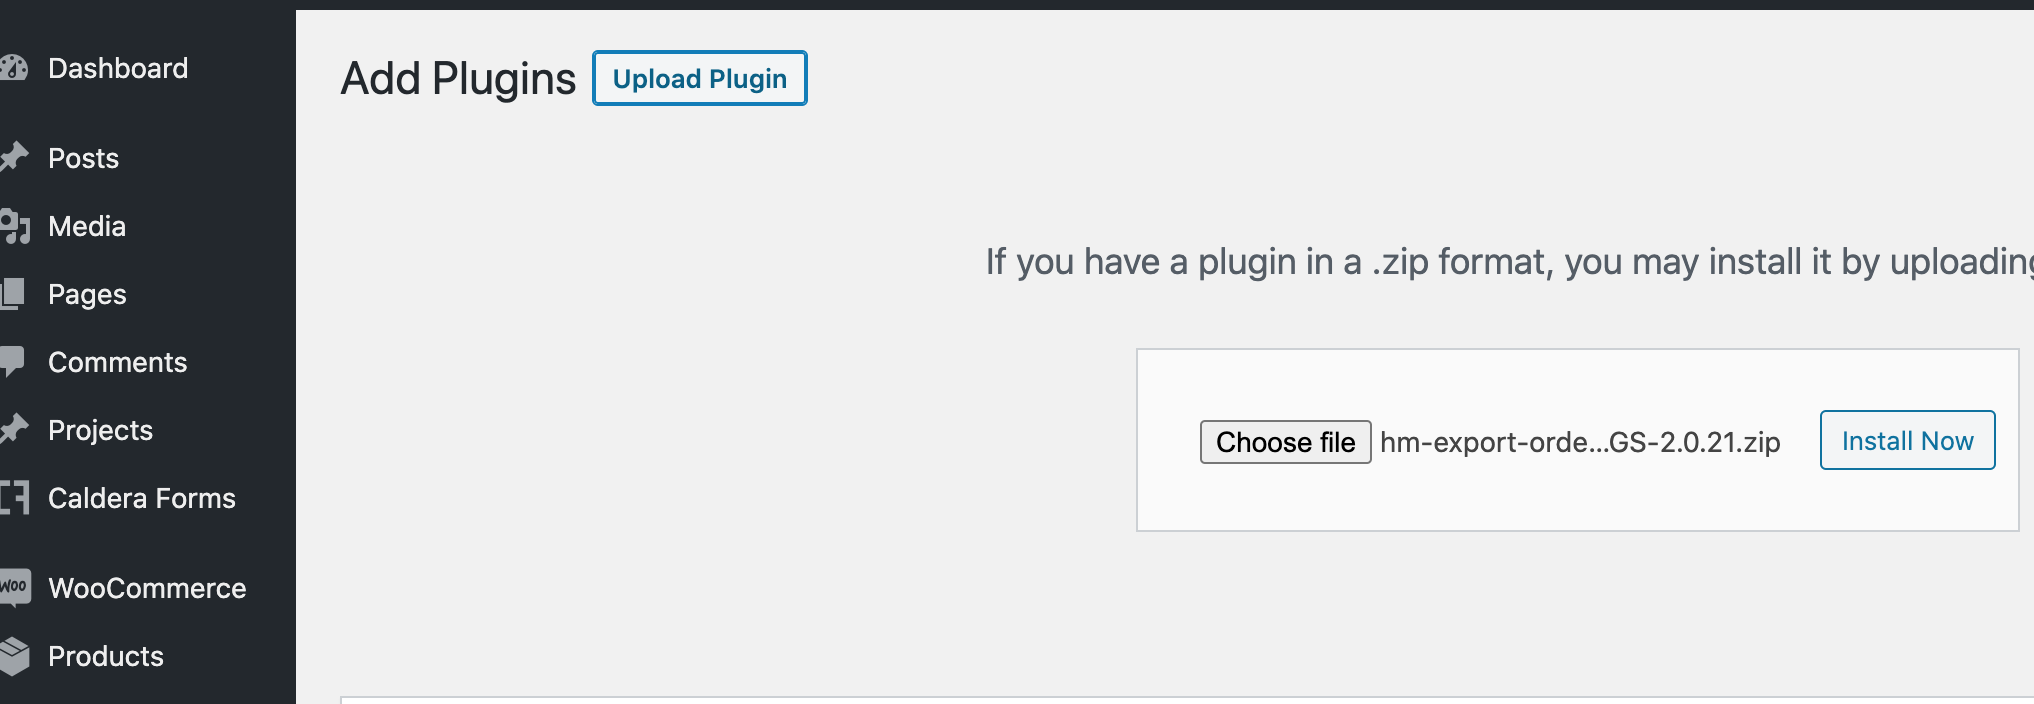The height and width of the screenshot is (704, 2034).
Task: Open the Dashboard menu item
Action: [x=118, y=68]
